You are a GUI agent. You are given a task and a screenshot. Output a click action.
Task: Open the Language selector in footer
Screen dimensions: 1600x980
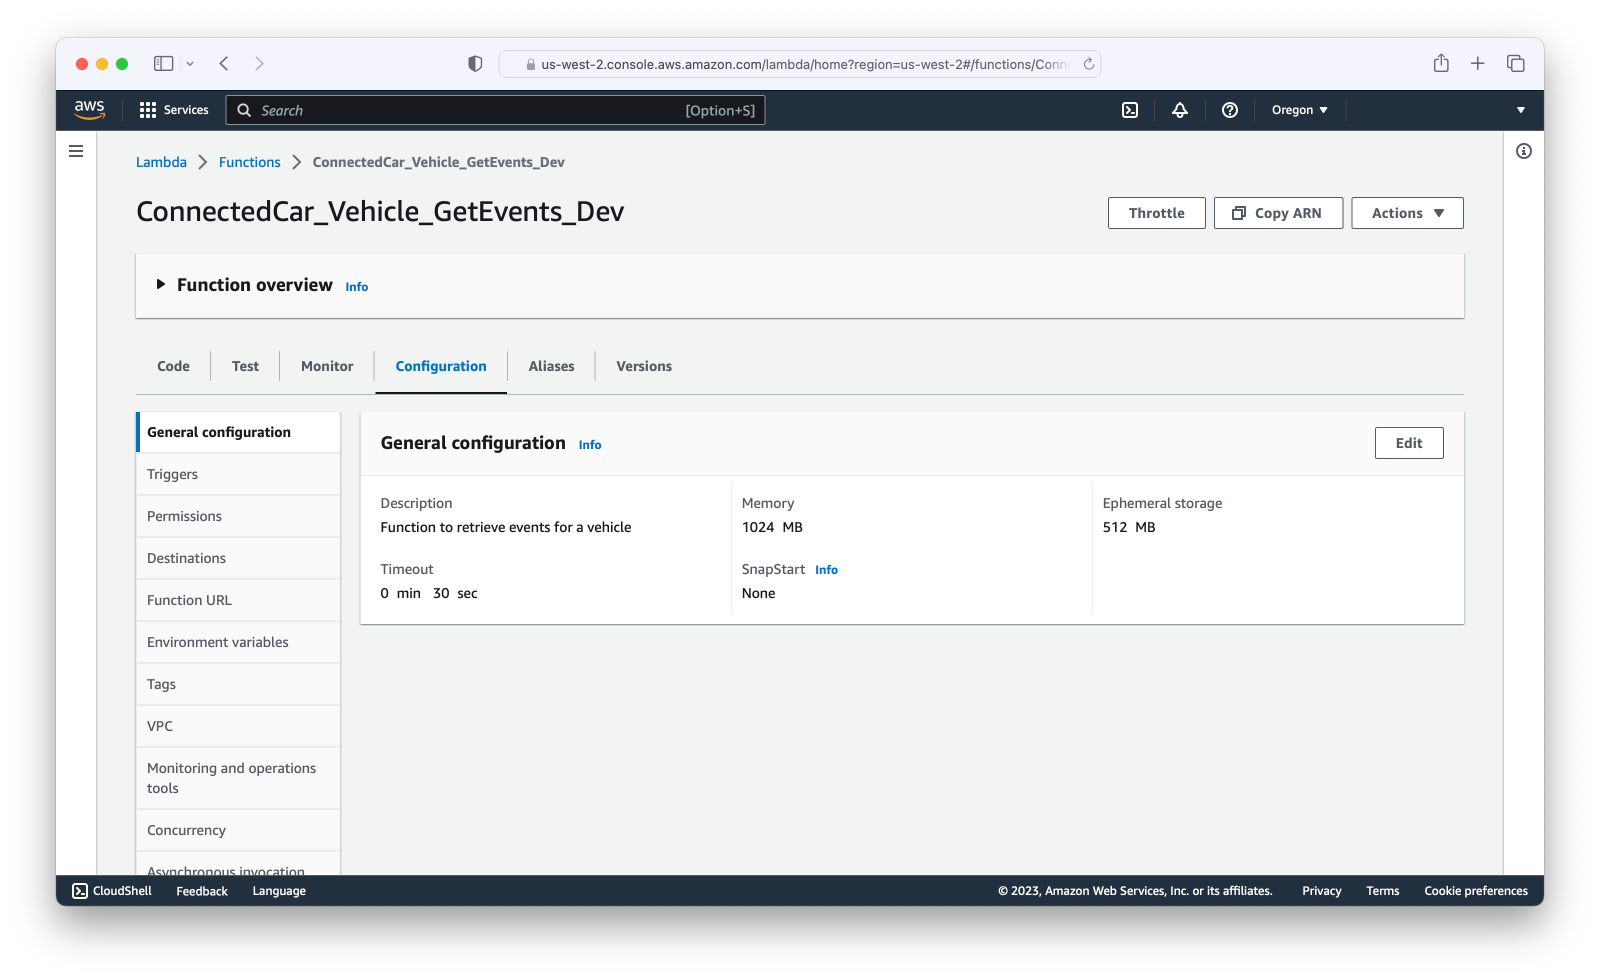(279, 891)
